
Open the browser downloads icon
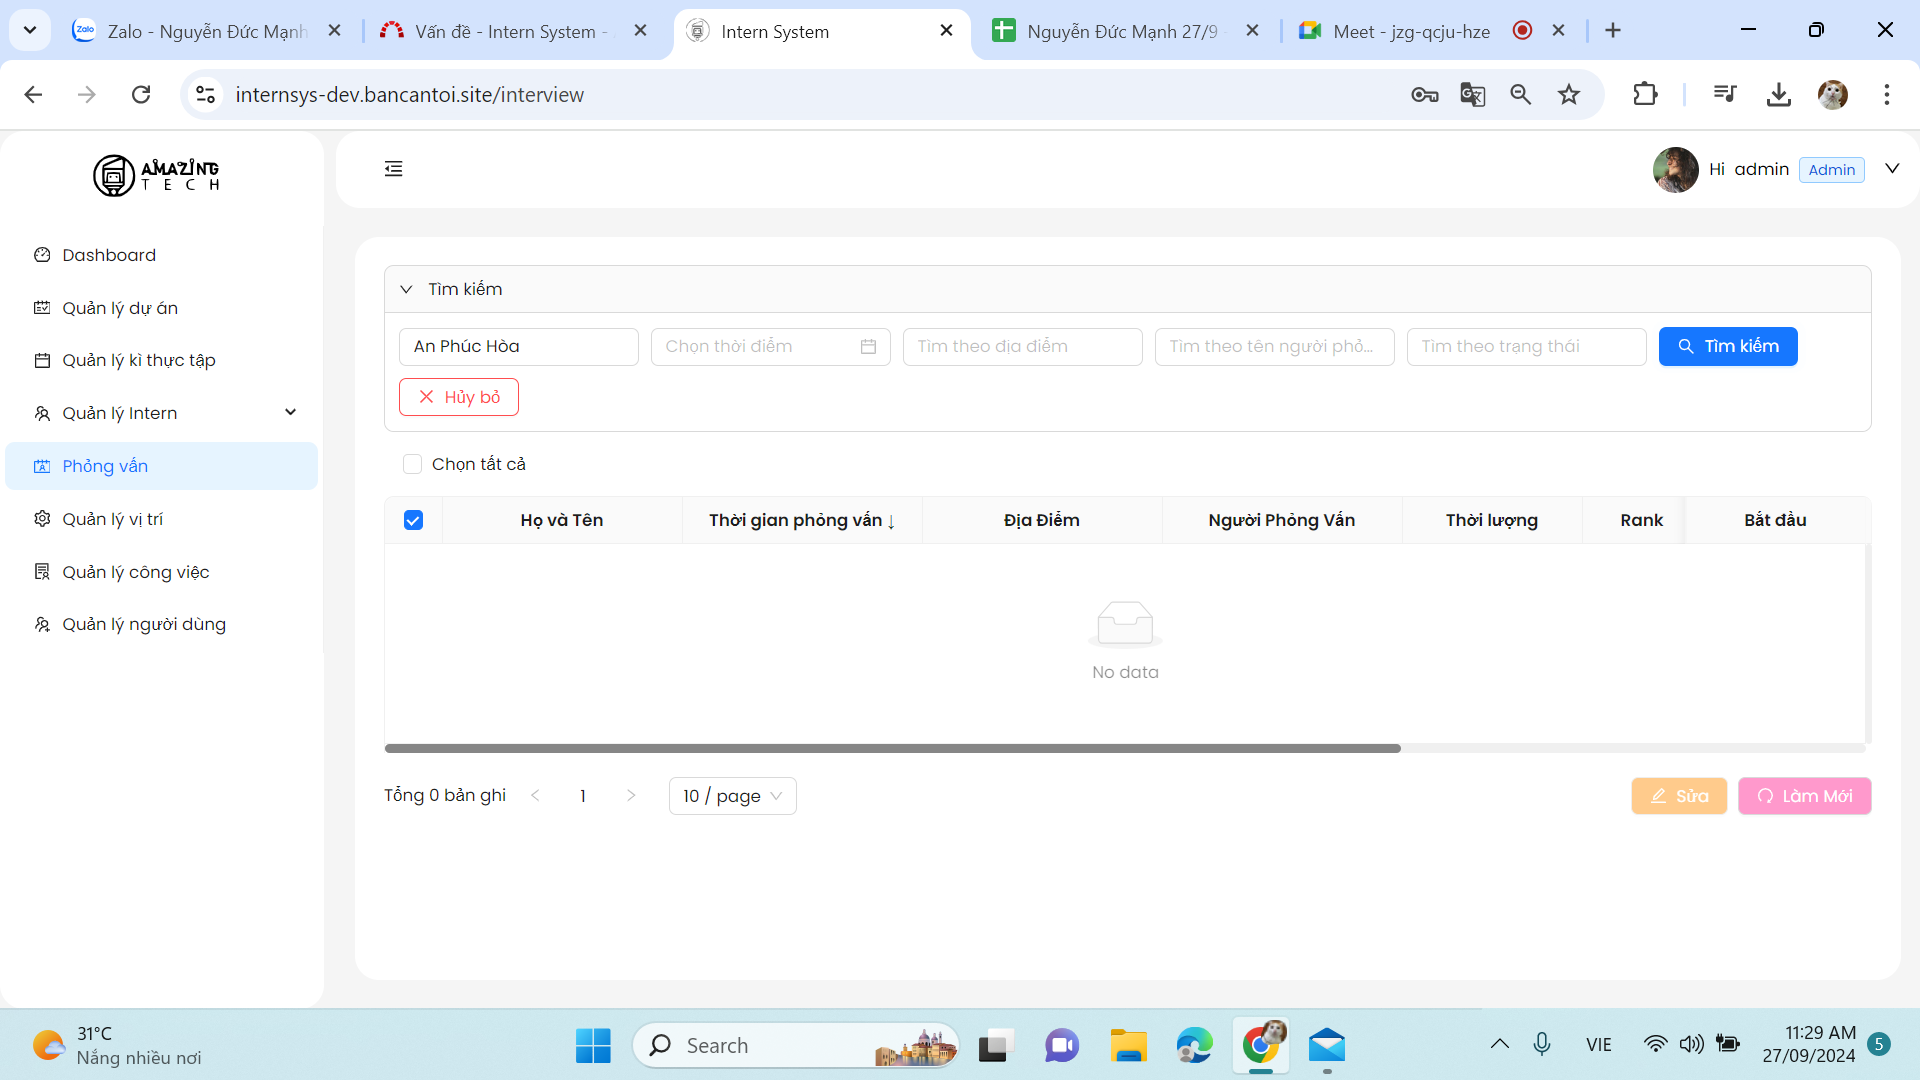point(1778,95)
